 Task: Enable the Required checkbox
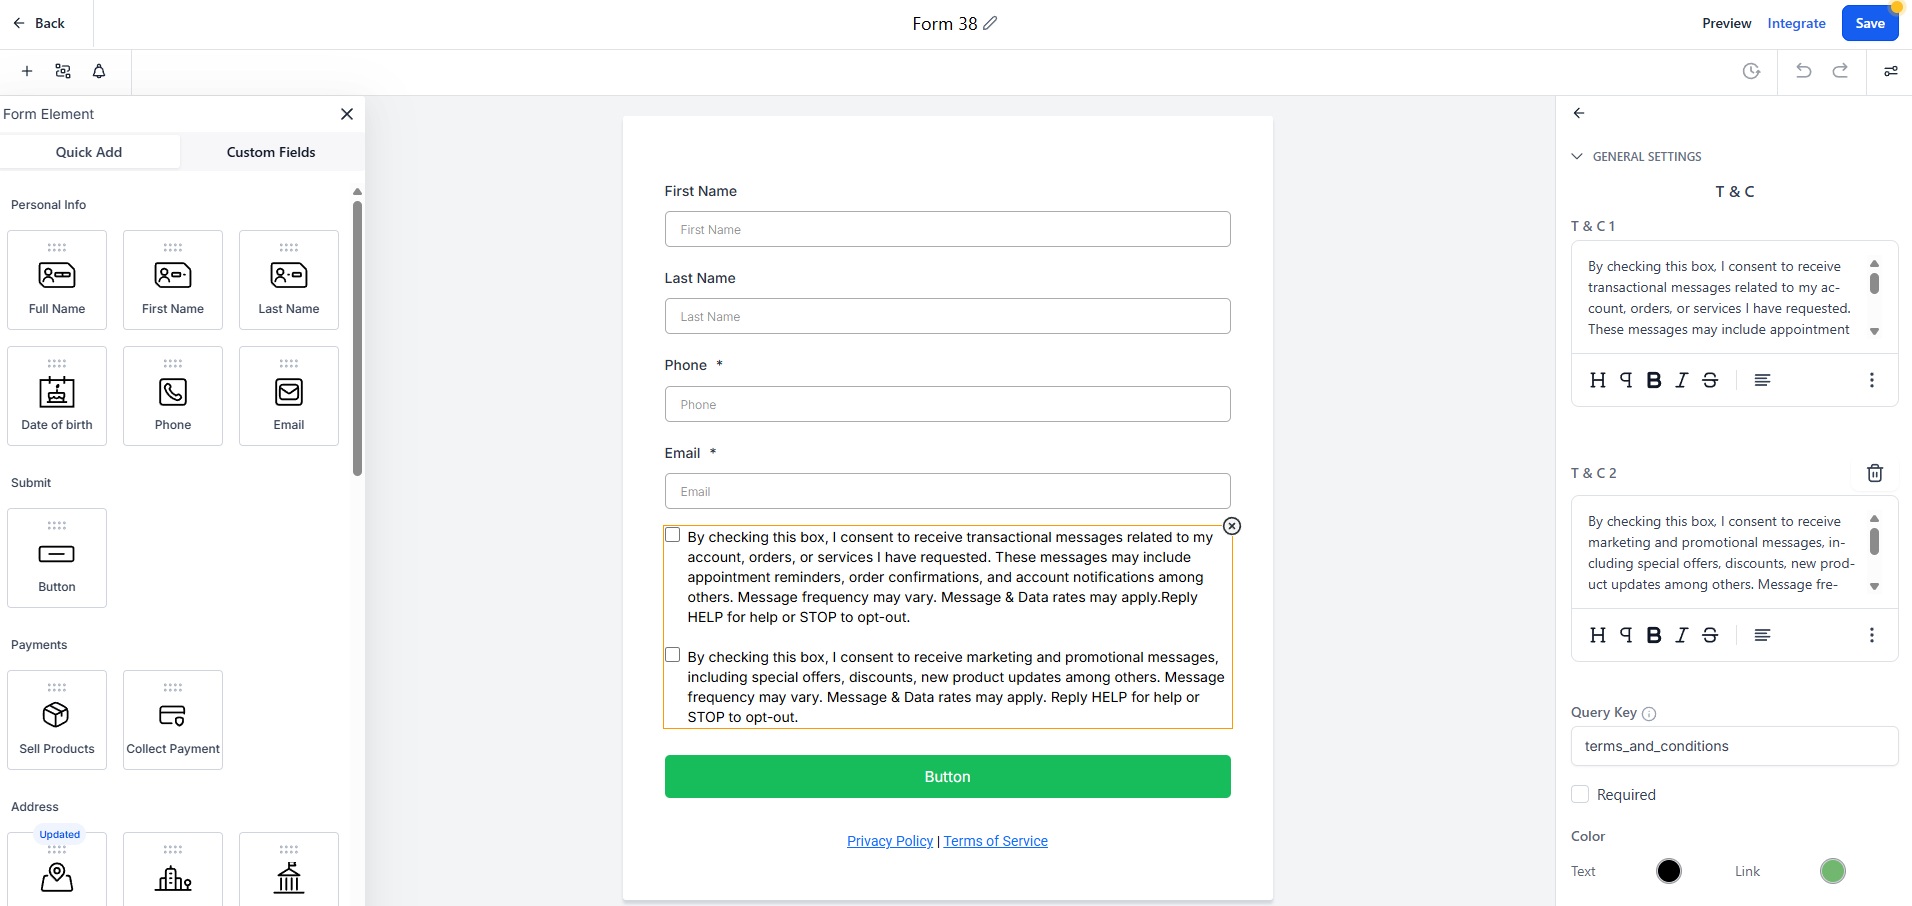tap(1580, 794)
